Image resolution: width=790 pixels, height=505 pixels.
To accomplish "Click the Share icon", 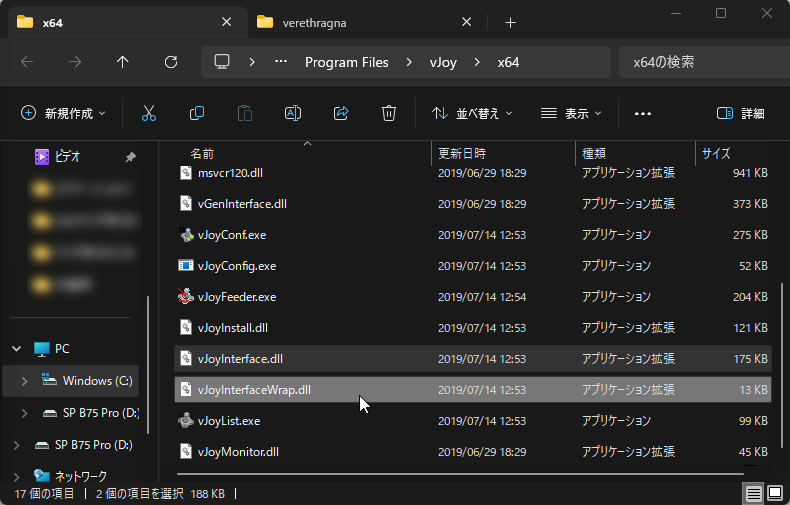I will tap(341, 113).
